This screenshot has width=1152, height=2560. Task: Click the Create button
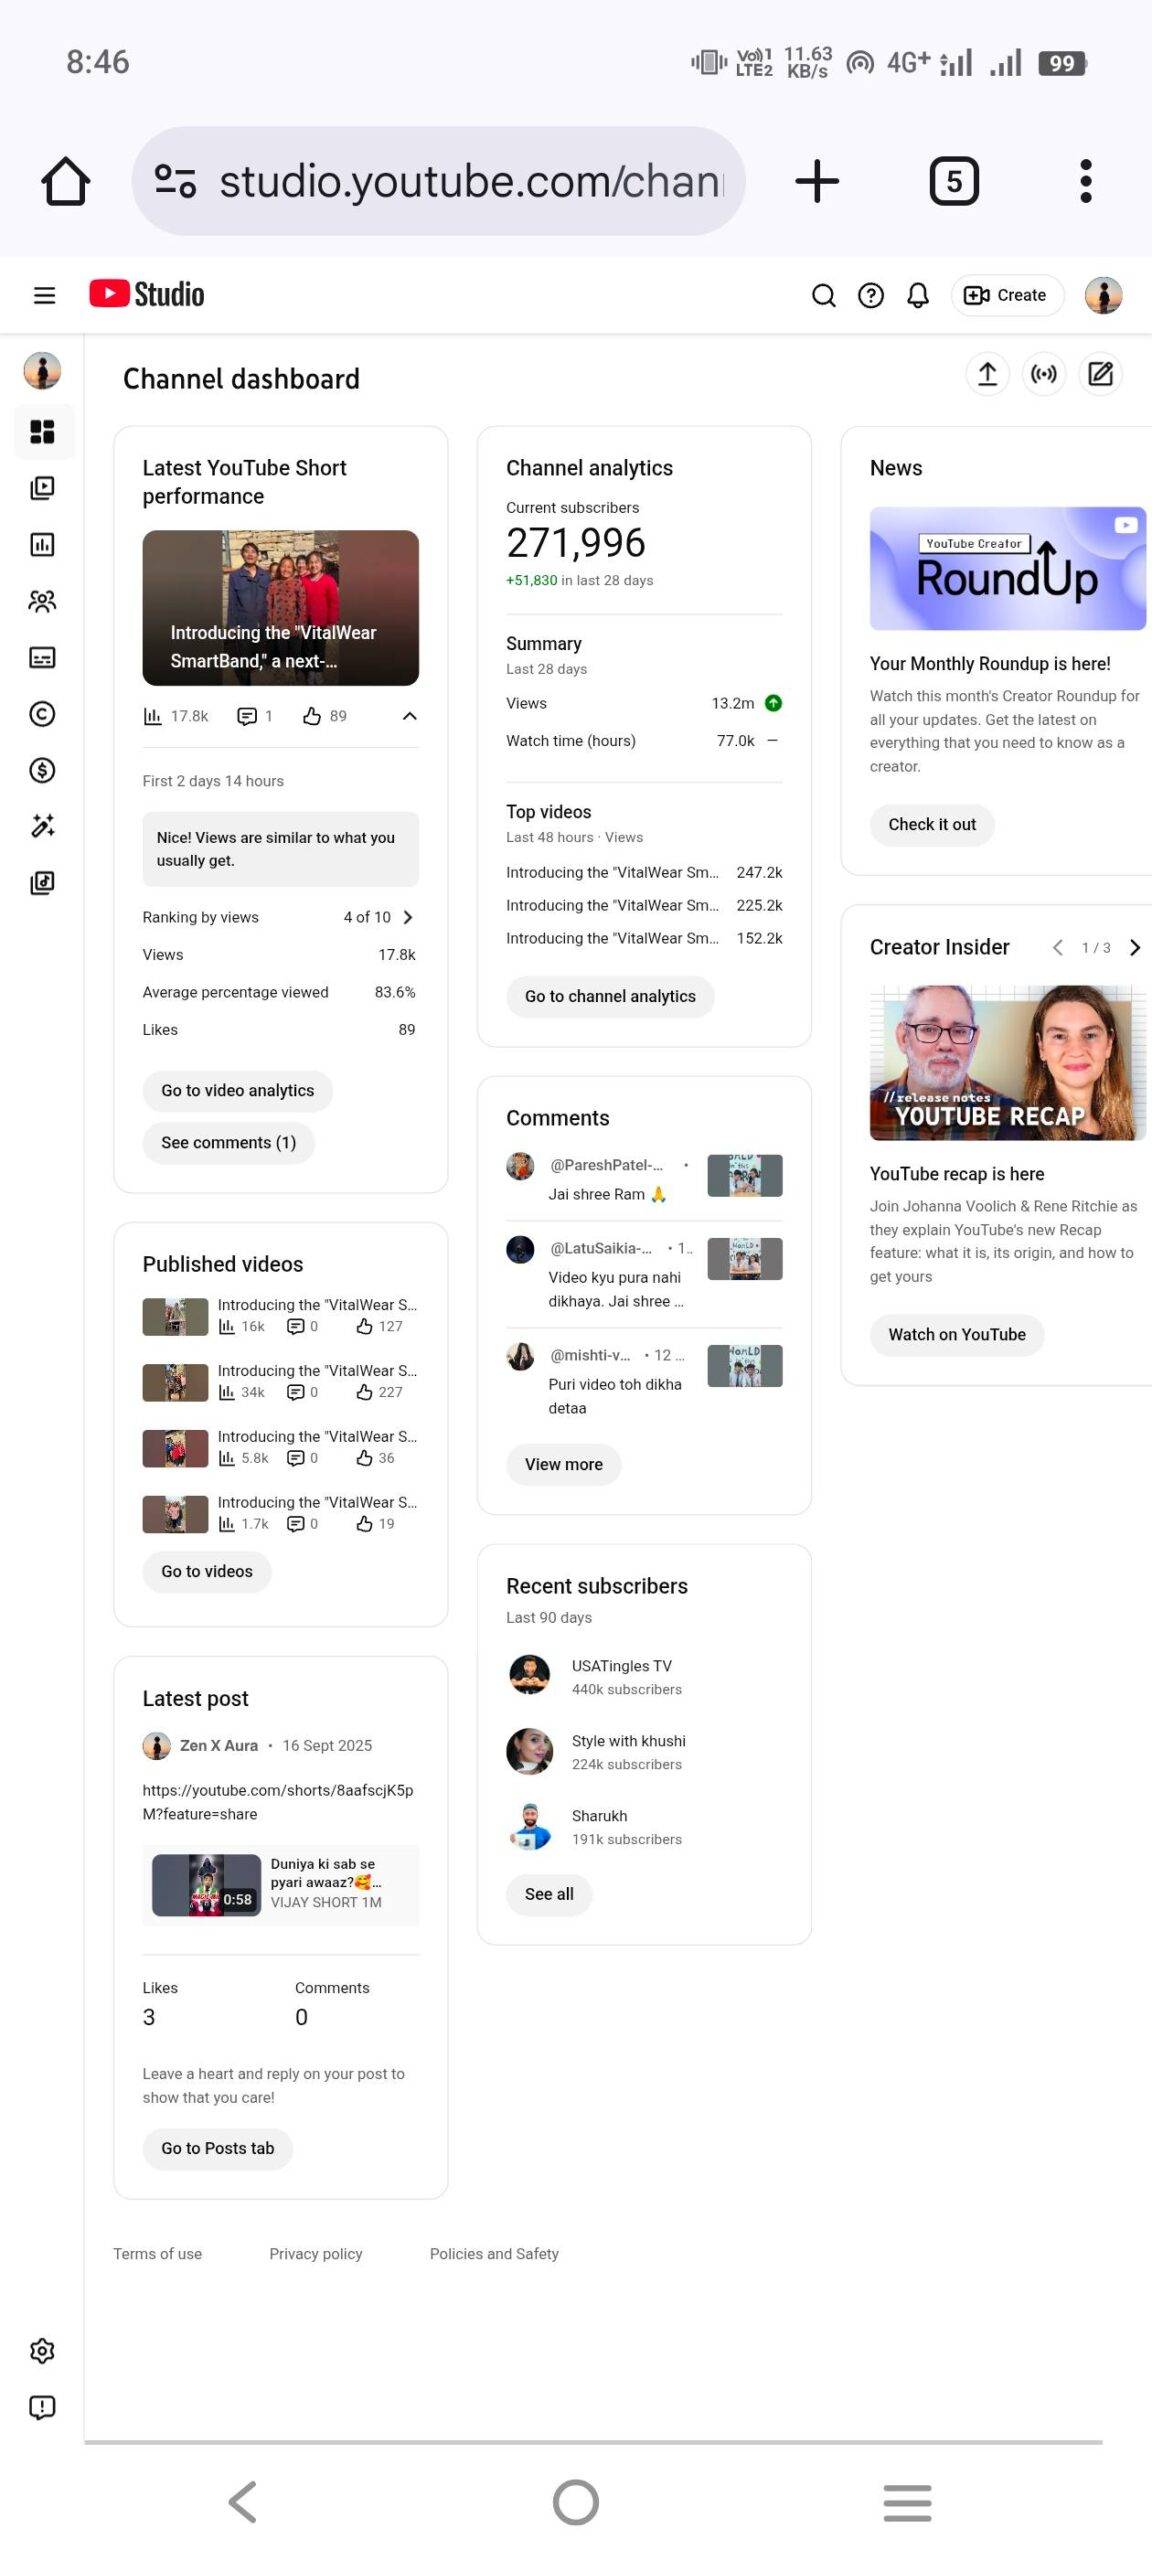[x=1006, y=295]
